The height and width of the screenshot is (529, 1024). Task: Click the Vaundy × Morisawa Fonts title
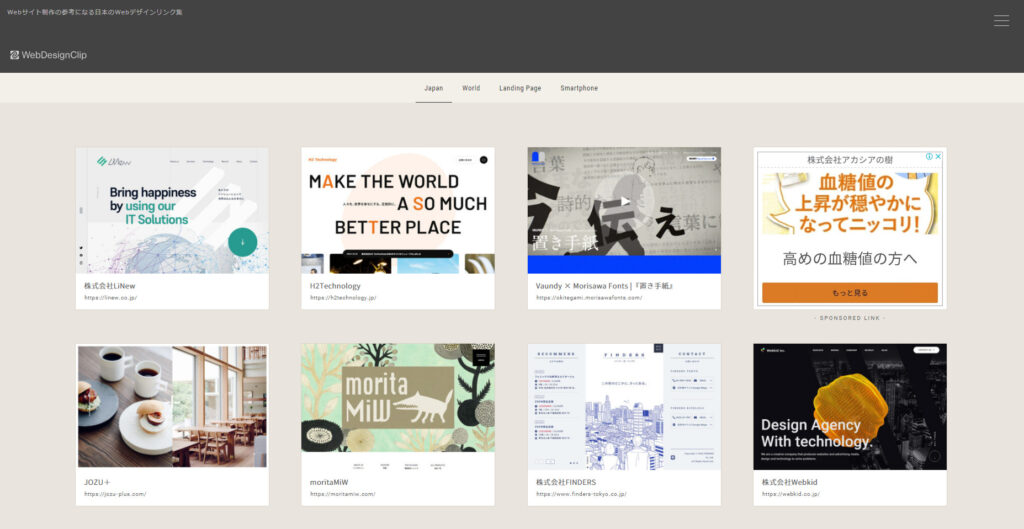[605, 286]
